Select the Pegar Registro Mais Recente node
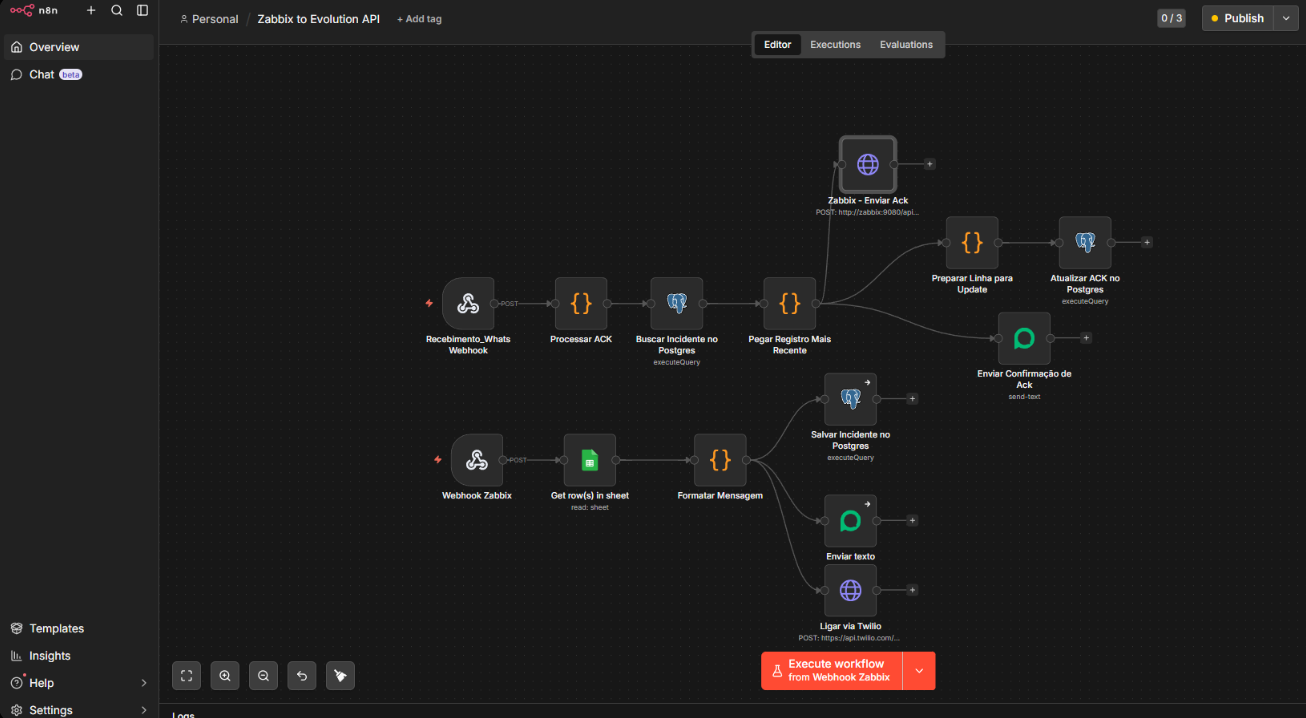The height and width of the screenshot is (718, 1306). pos(790,303)
